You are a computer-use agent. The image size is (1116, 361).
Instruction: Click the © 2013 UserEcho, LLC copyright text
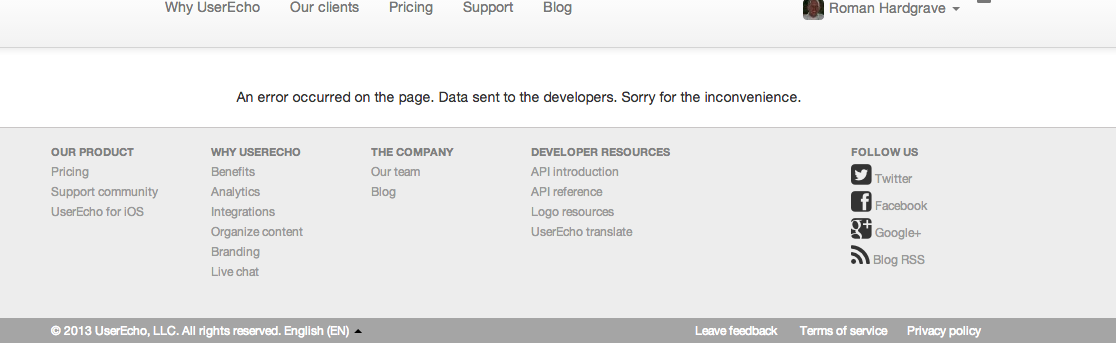coord(166,330)
